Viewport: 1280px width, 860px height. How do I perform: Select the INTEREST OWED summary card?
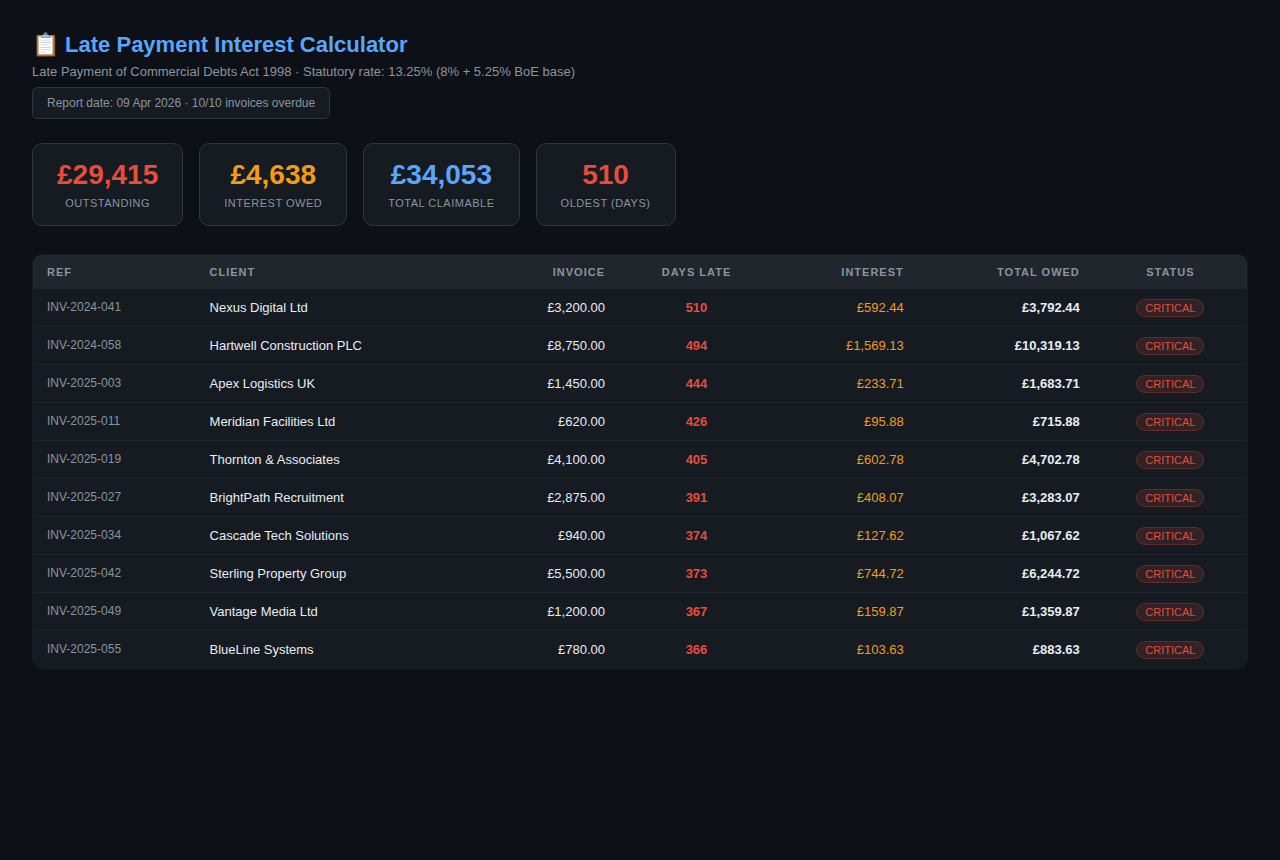[x=273, y=184]
